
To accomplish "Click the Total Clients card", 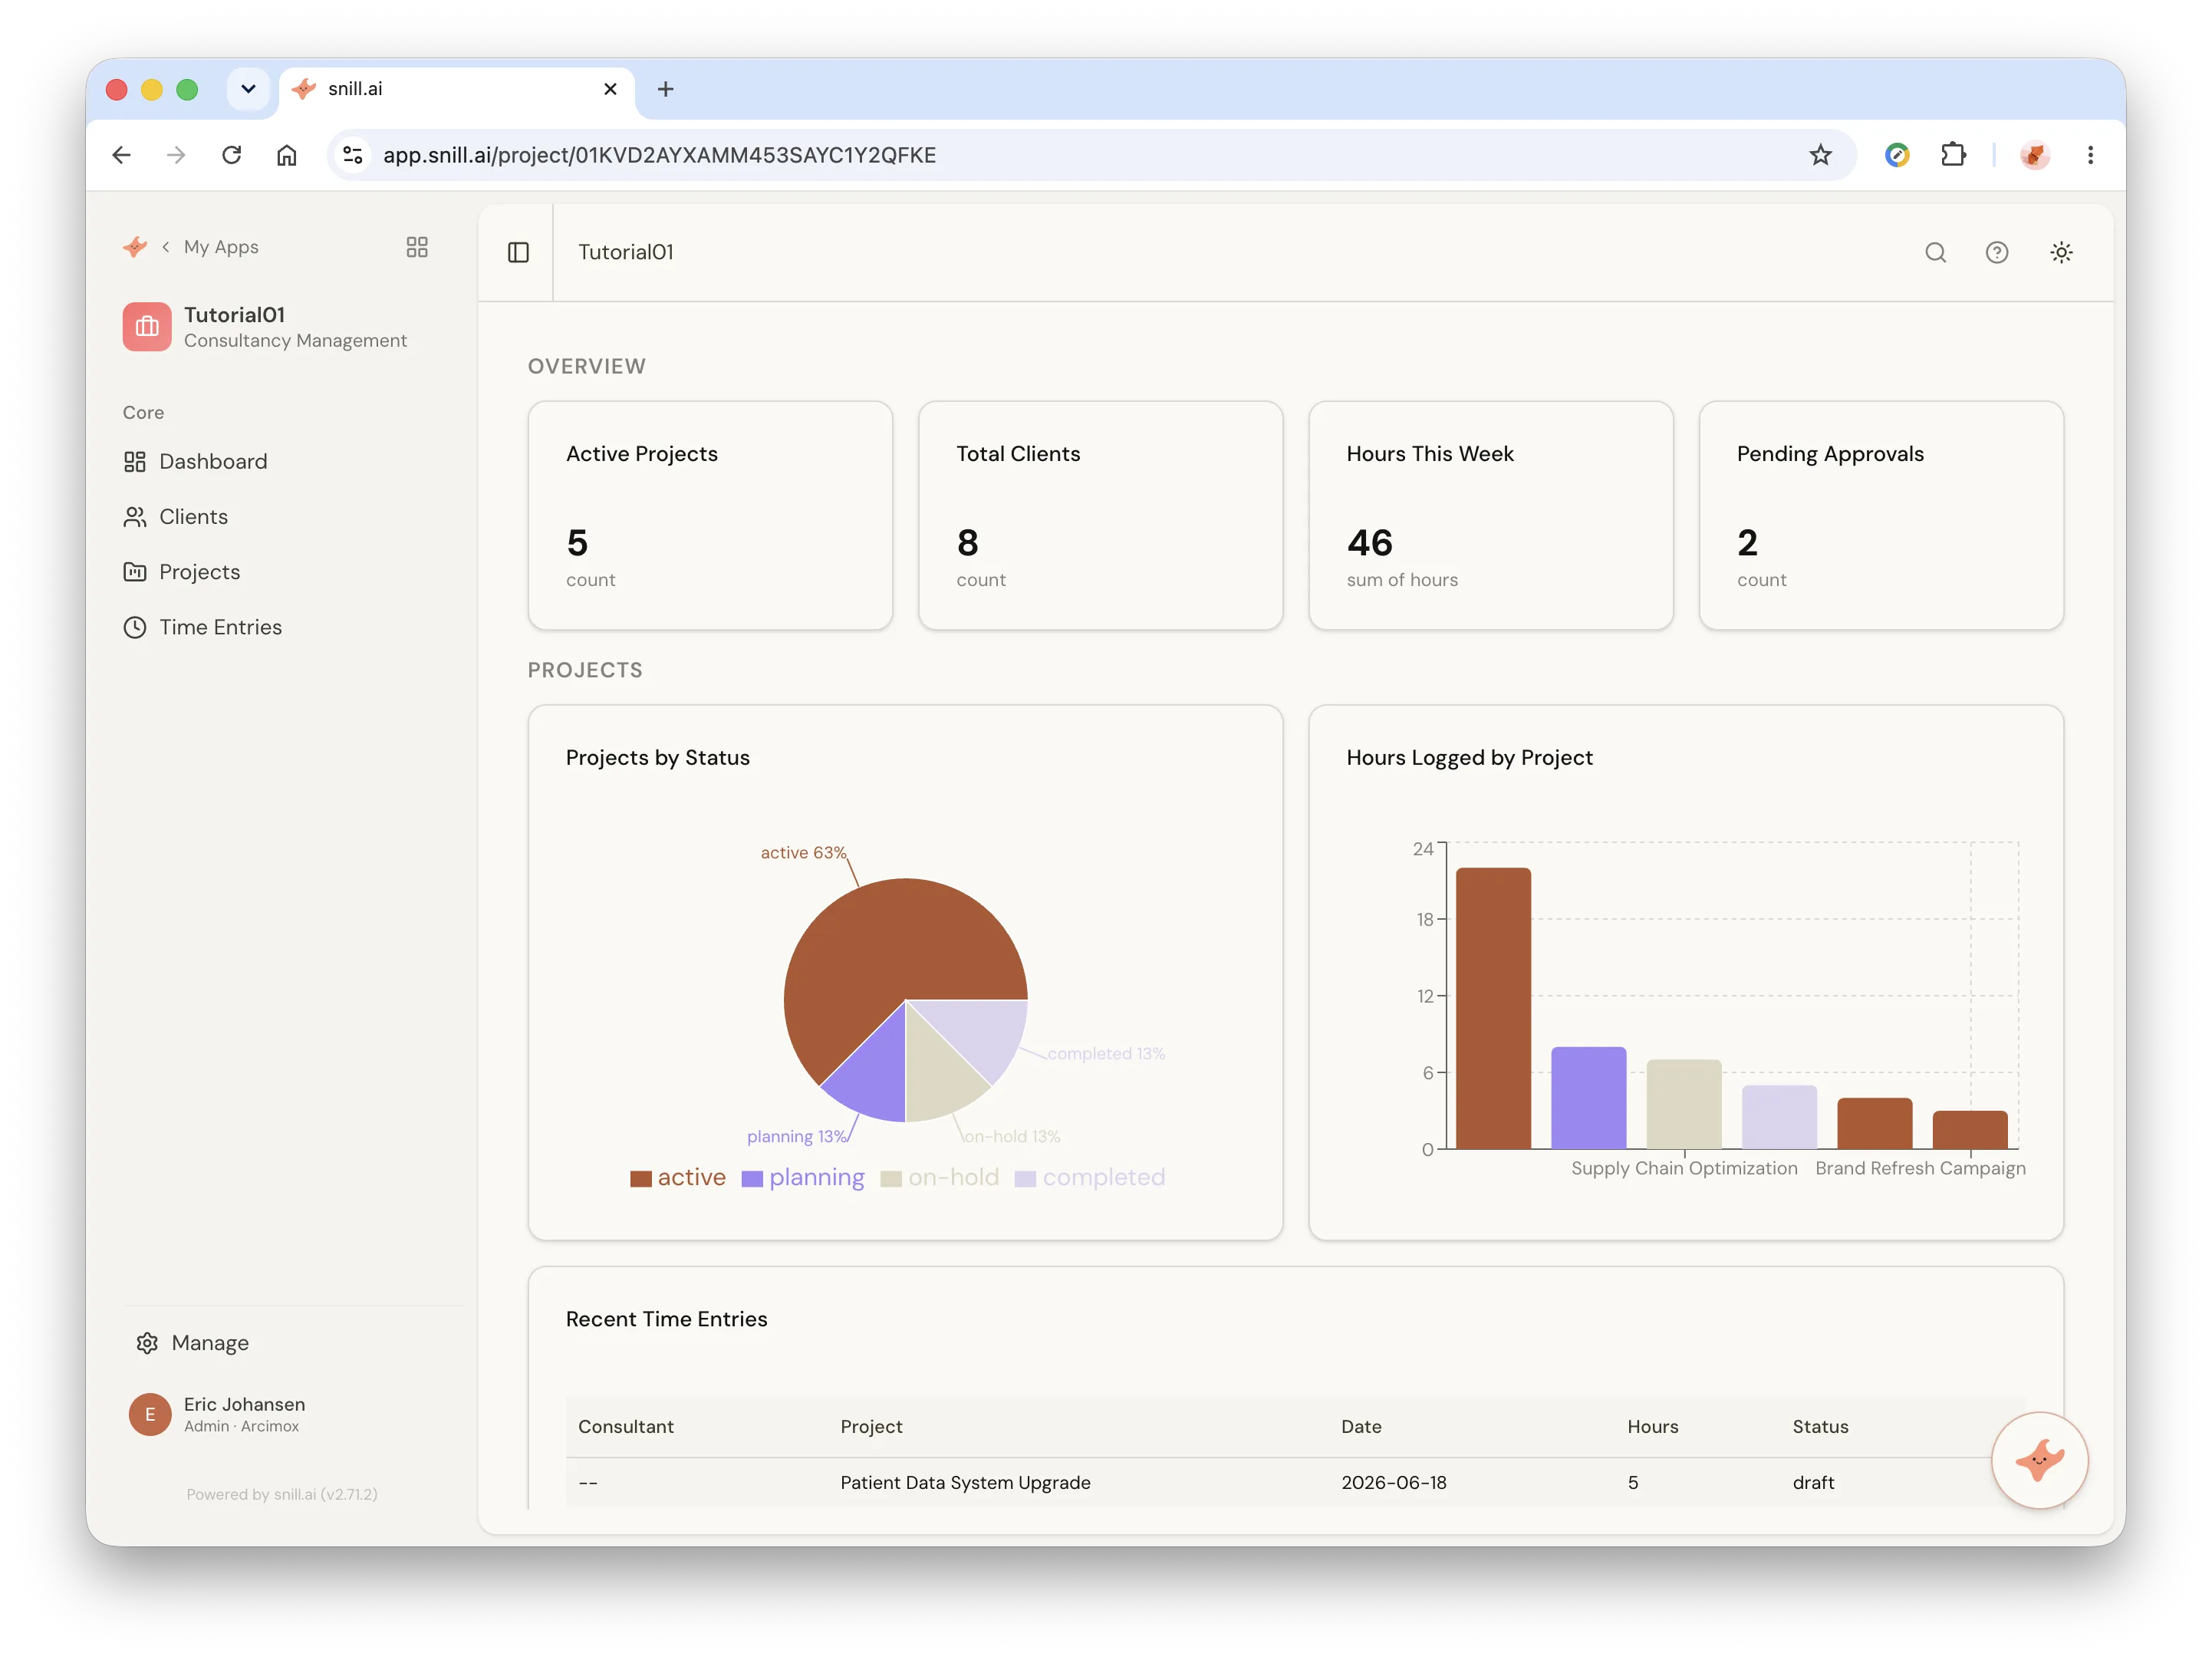I will (1100, 516).
